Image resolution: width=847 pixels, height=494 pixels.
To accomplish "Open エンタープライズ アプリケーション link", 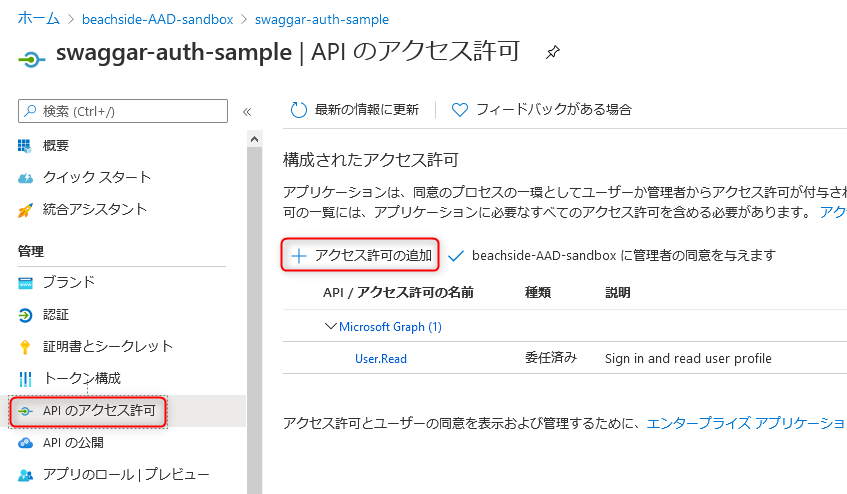I will (x=746, y=423).
